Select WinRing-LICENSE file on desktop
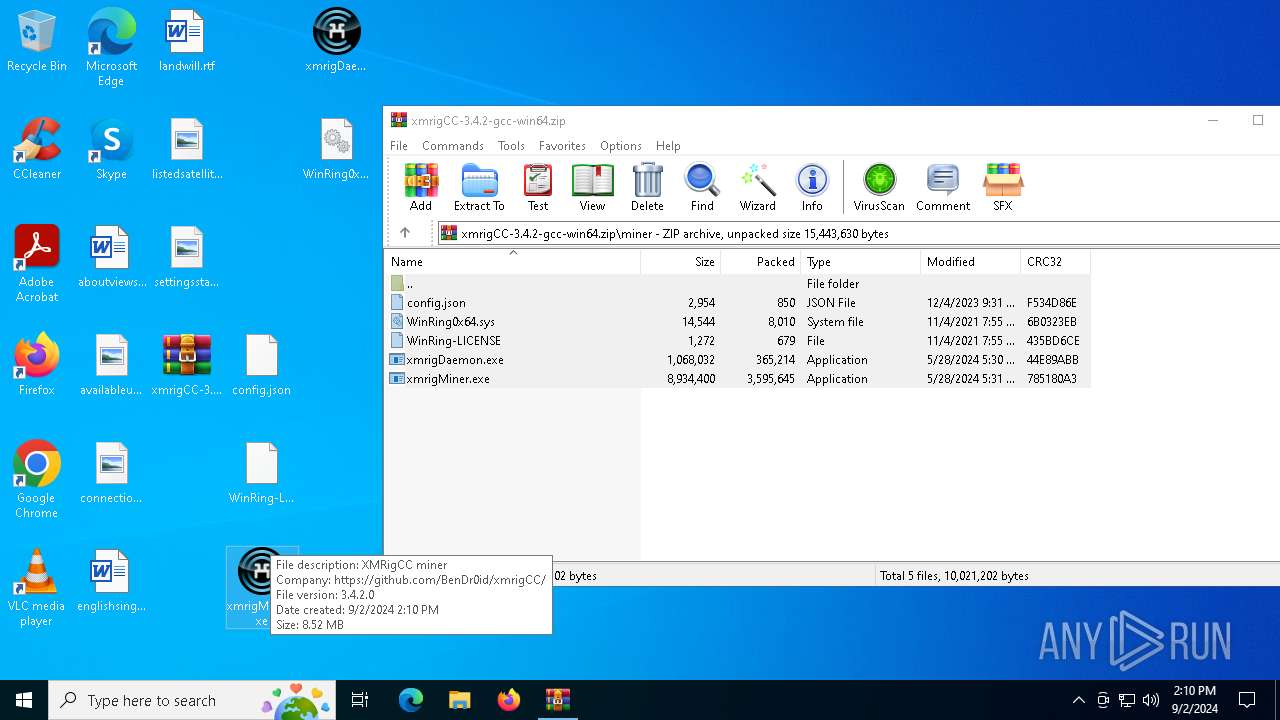Screen dimensions: 1280x720 (x=261, y=474)
